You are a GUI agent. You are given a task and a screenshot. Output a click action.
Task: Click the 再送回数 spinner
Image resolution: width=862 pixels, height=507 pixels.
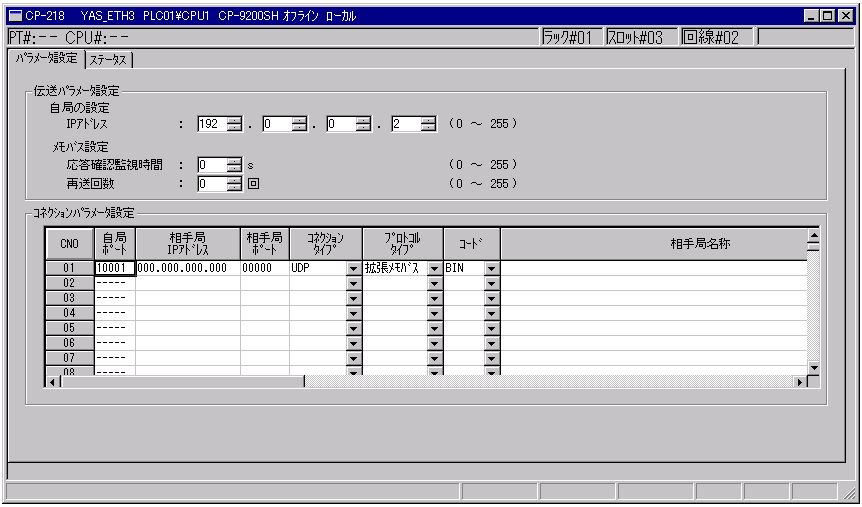point(235,183)
